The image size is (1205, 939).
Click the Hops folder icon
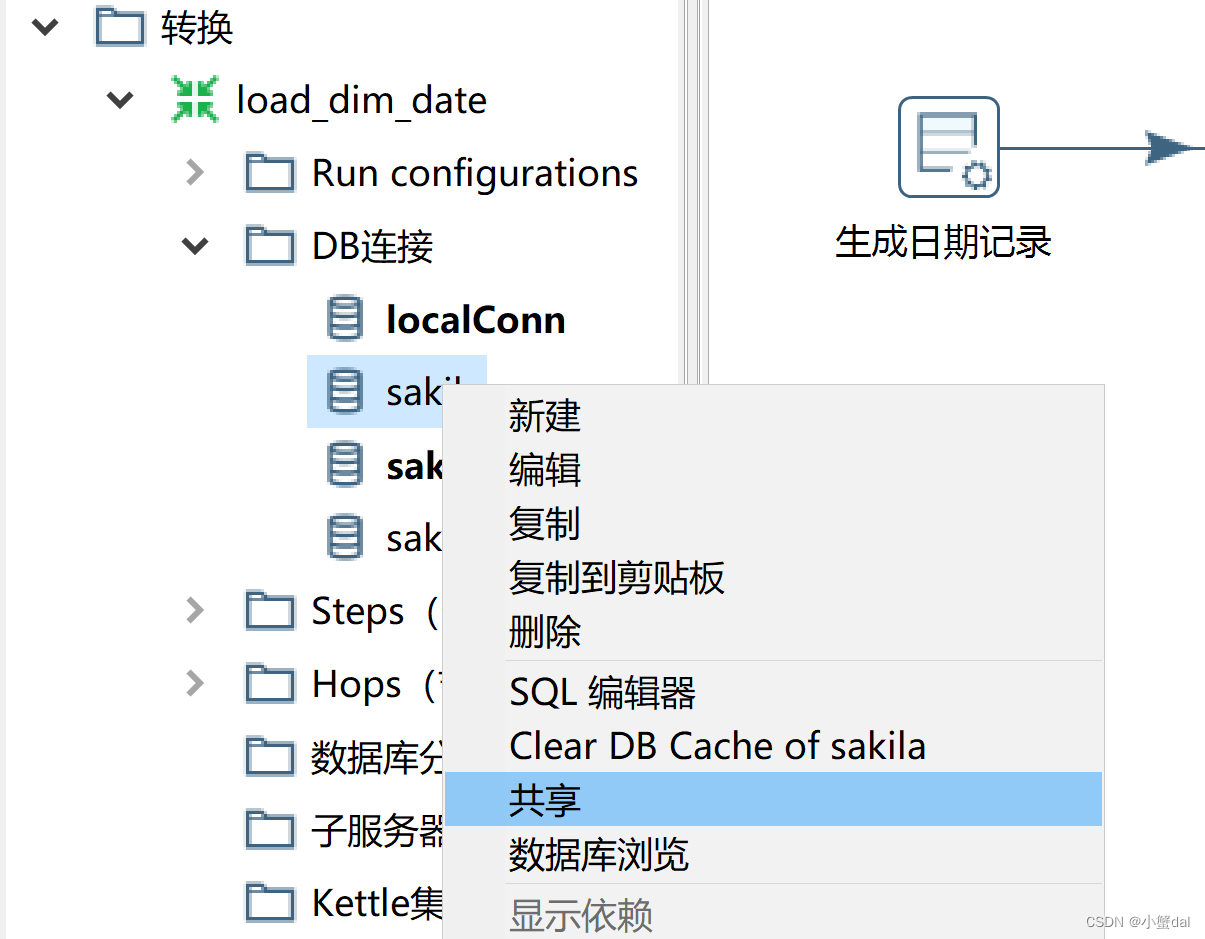270,683
